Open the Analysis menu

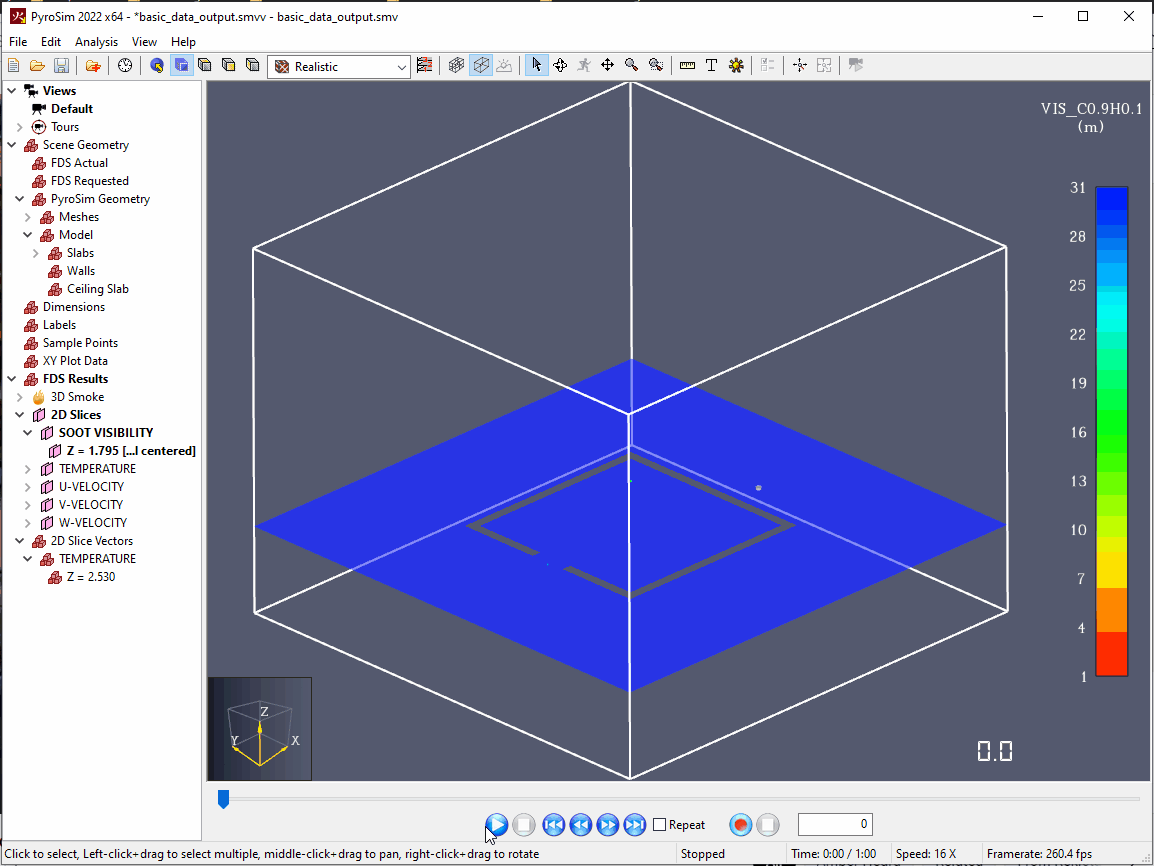pos(96,42)
